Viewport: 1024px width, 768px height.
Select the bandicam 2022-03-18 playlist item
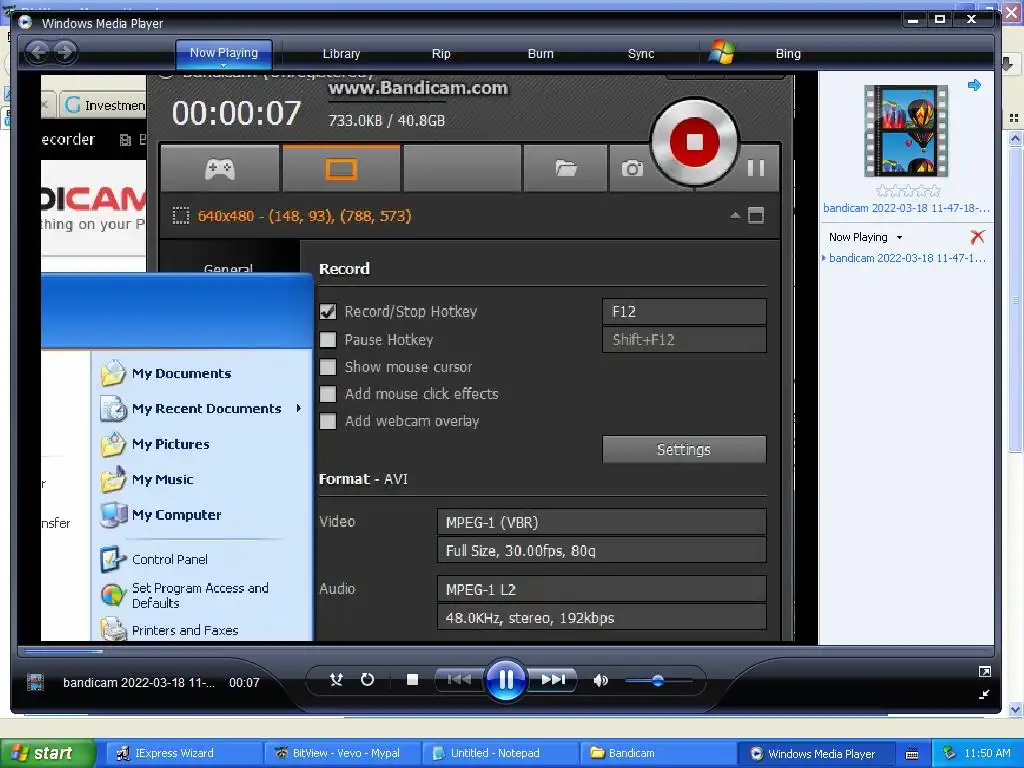point(907,258)
